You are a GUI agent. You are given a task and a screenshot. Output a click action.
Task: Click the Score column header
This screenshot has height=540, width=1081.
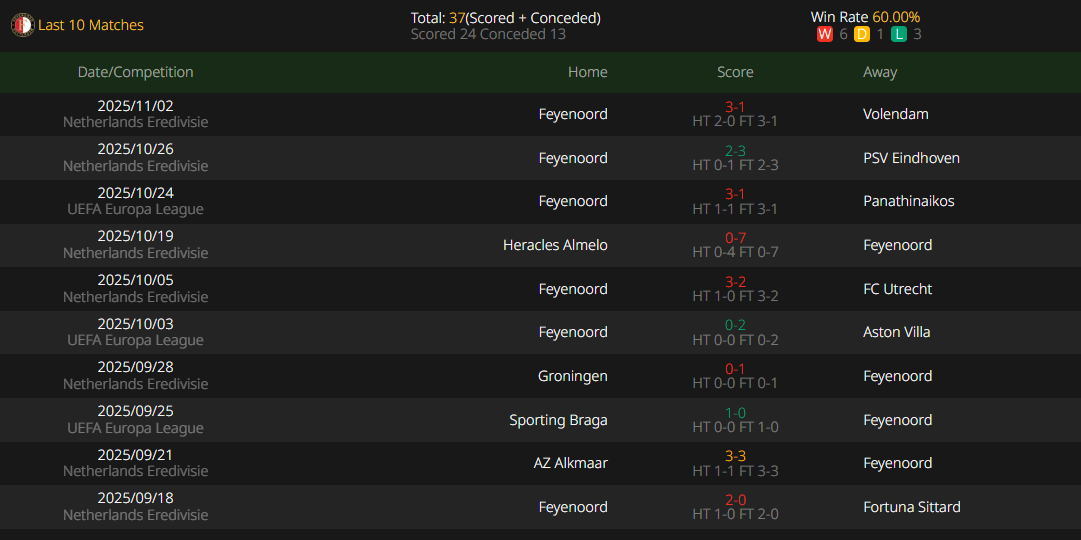point(735,72)
